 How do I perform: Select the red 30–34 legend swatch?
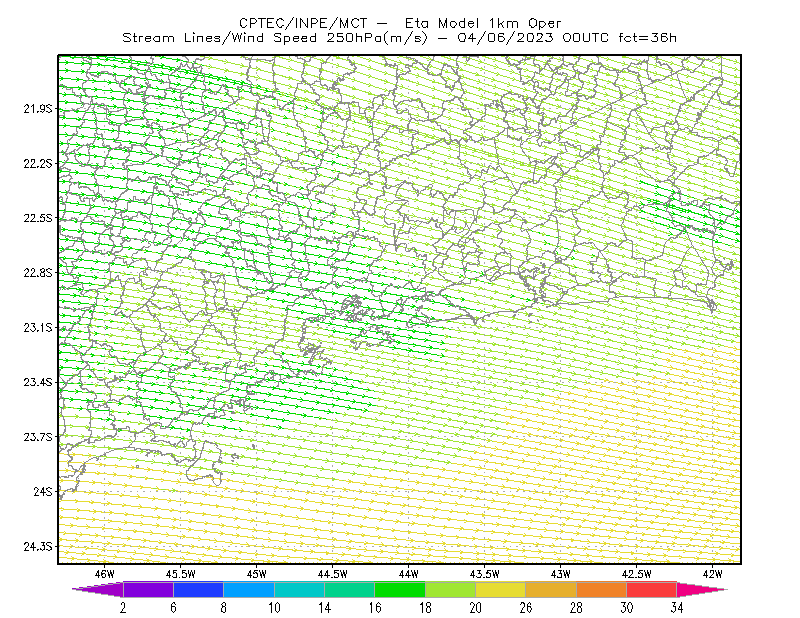coord(652,589)
